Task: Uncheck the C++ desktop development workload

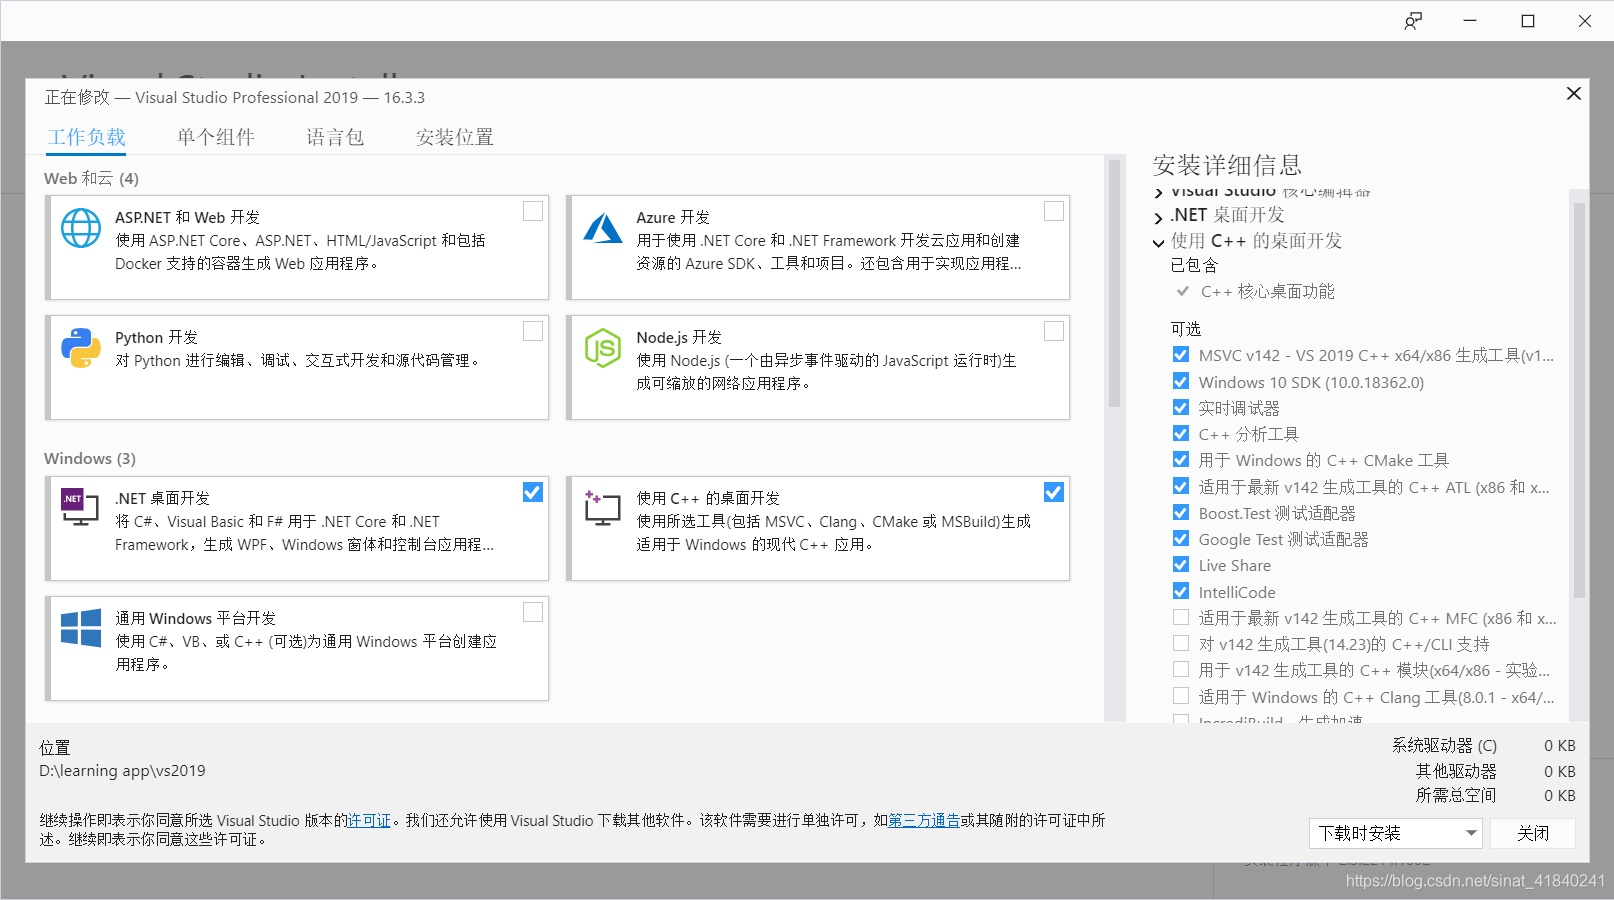Action: click(1054, 492)
